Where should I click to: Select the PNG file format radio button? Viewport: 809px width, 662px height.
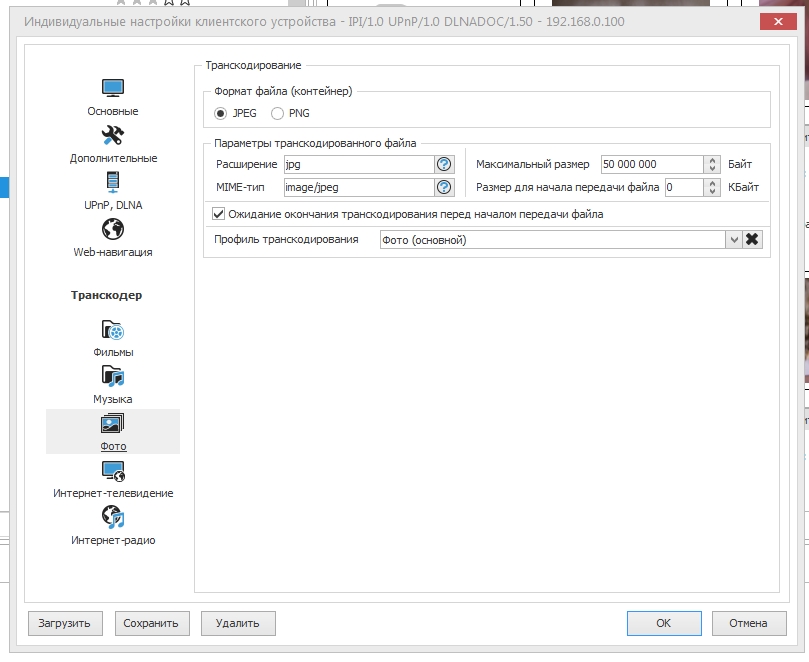(x=277, y=114)
